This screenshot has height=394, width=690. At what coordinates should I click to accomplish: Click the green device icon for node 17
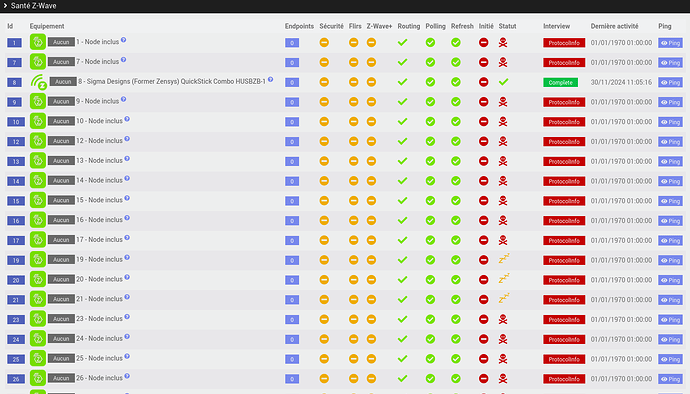point(38,239)
